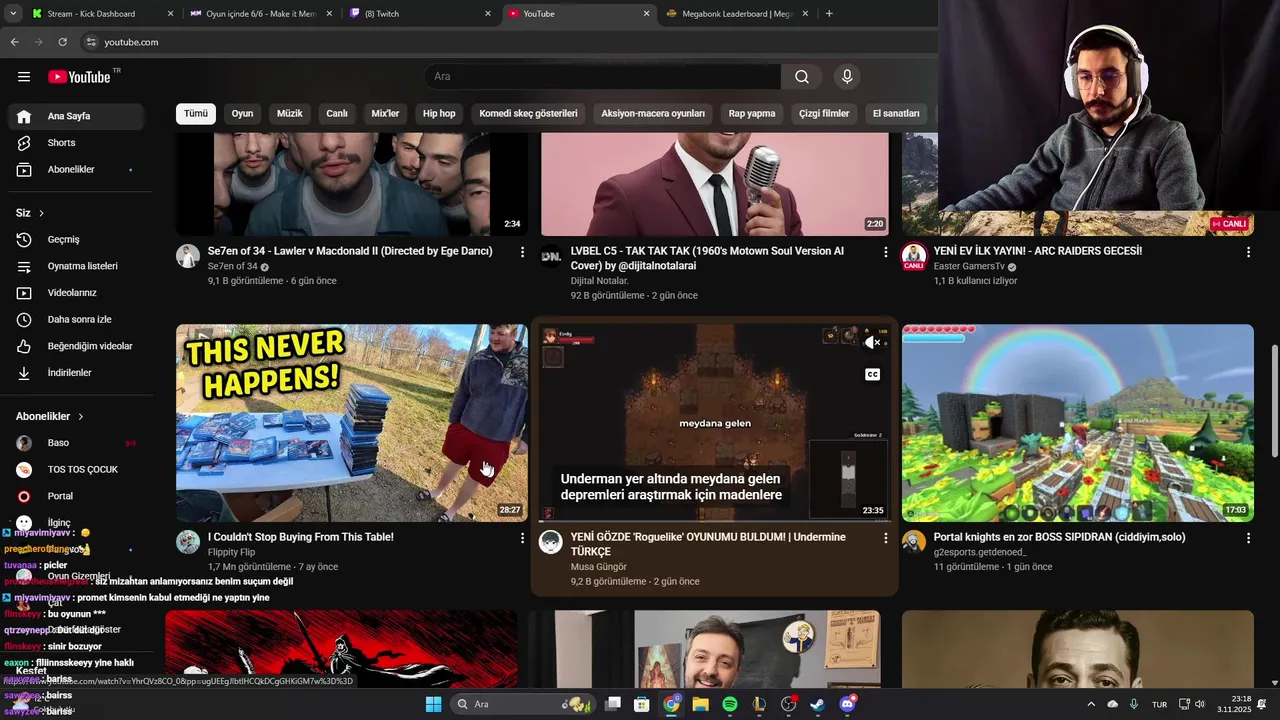This screenshot has width=1280, height=720.
Task: Select Komedi skeç gösterileri chip
Action: click(x=528, y=114)
